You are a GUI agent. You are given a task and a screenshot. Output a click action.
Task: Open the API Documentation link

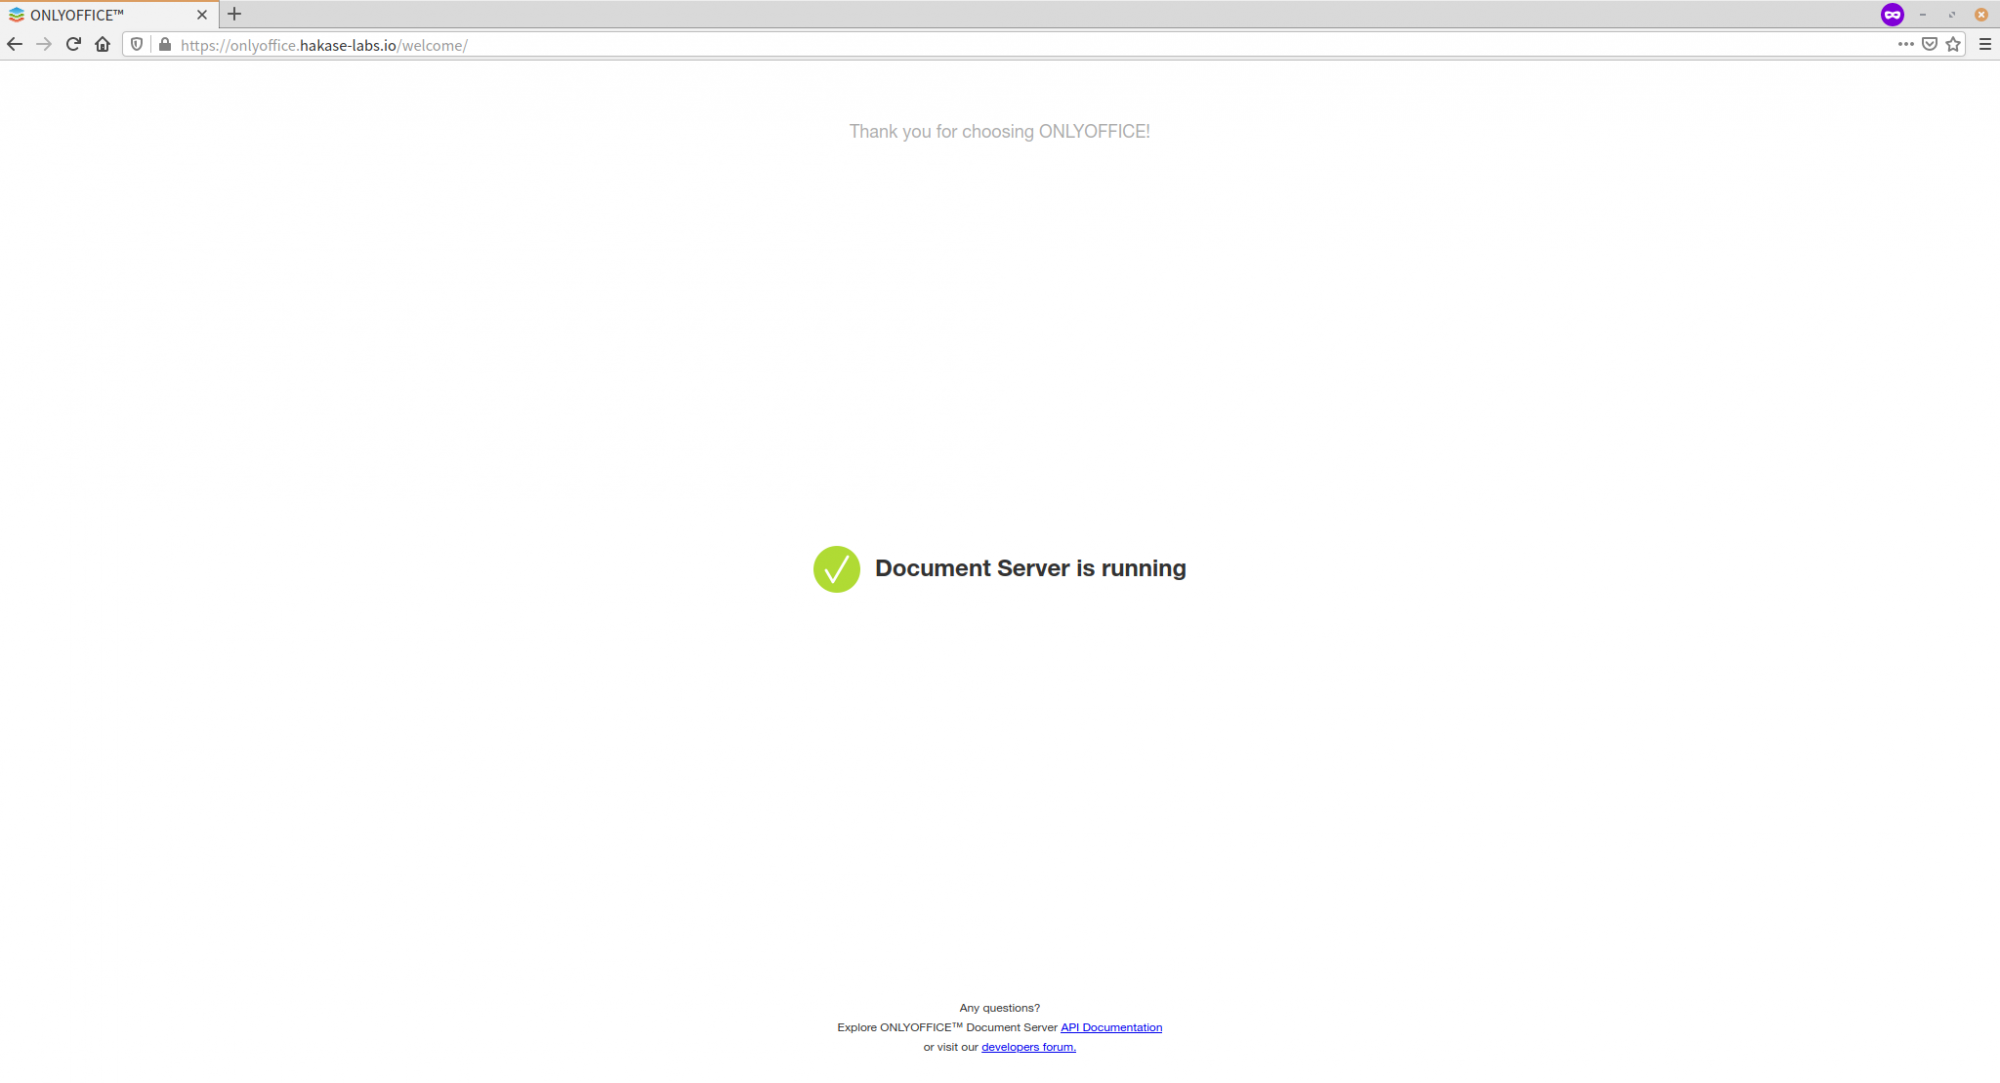[1111, 1027]
